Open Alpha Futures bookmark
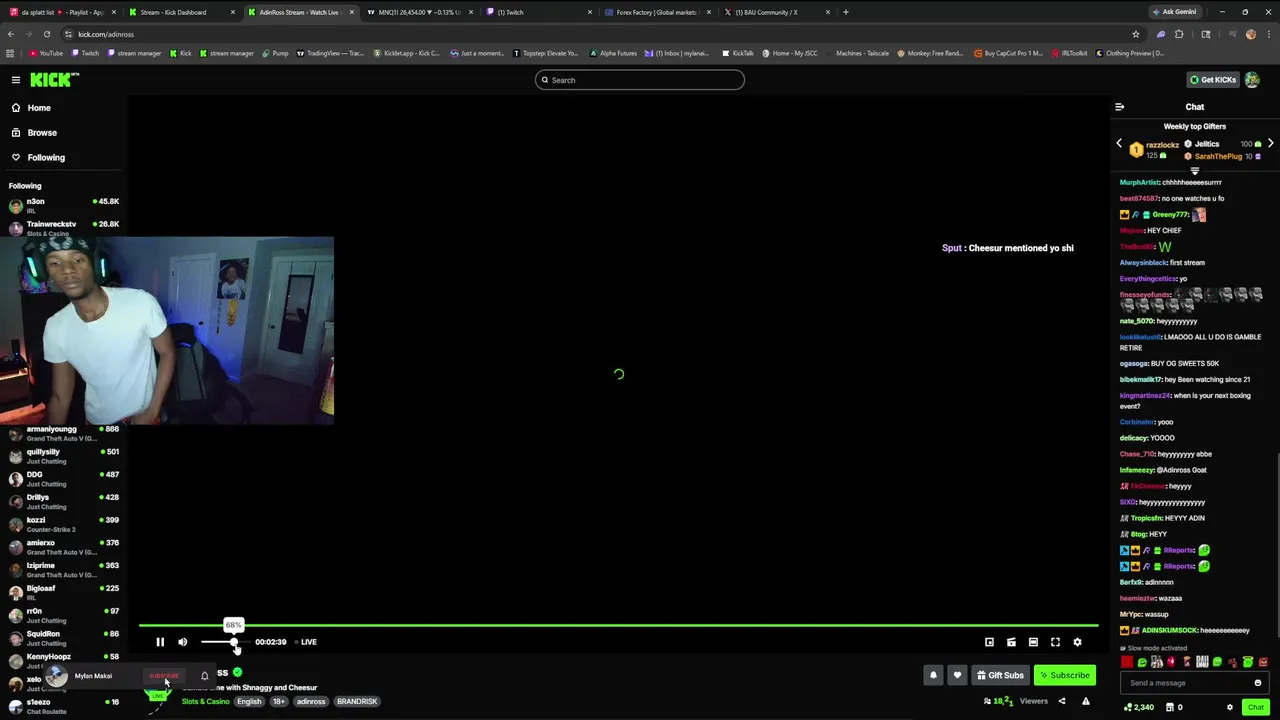The image size is (1280, 720). click(614, 53)
